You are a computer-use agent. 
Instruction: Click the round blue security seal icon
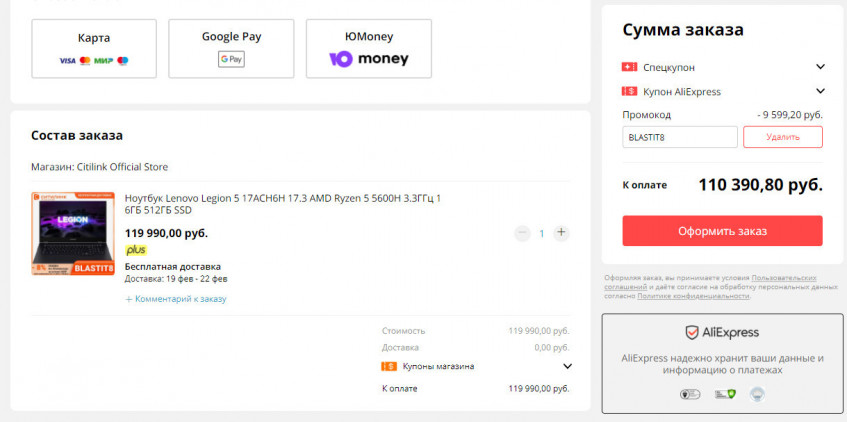click(757, 394)
